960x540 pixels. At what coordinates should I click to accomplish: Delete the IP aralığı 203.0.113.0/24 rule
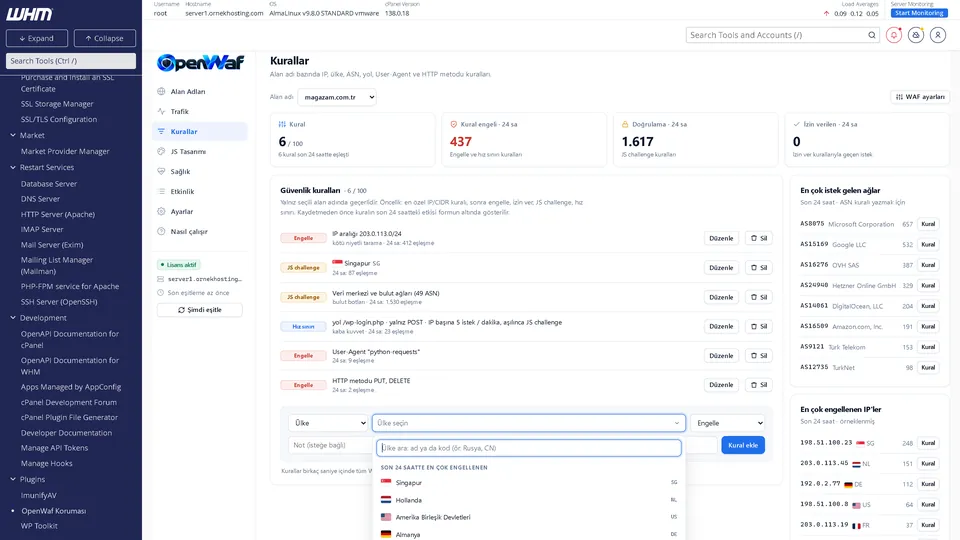click(x=758, y=238)
